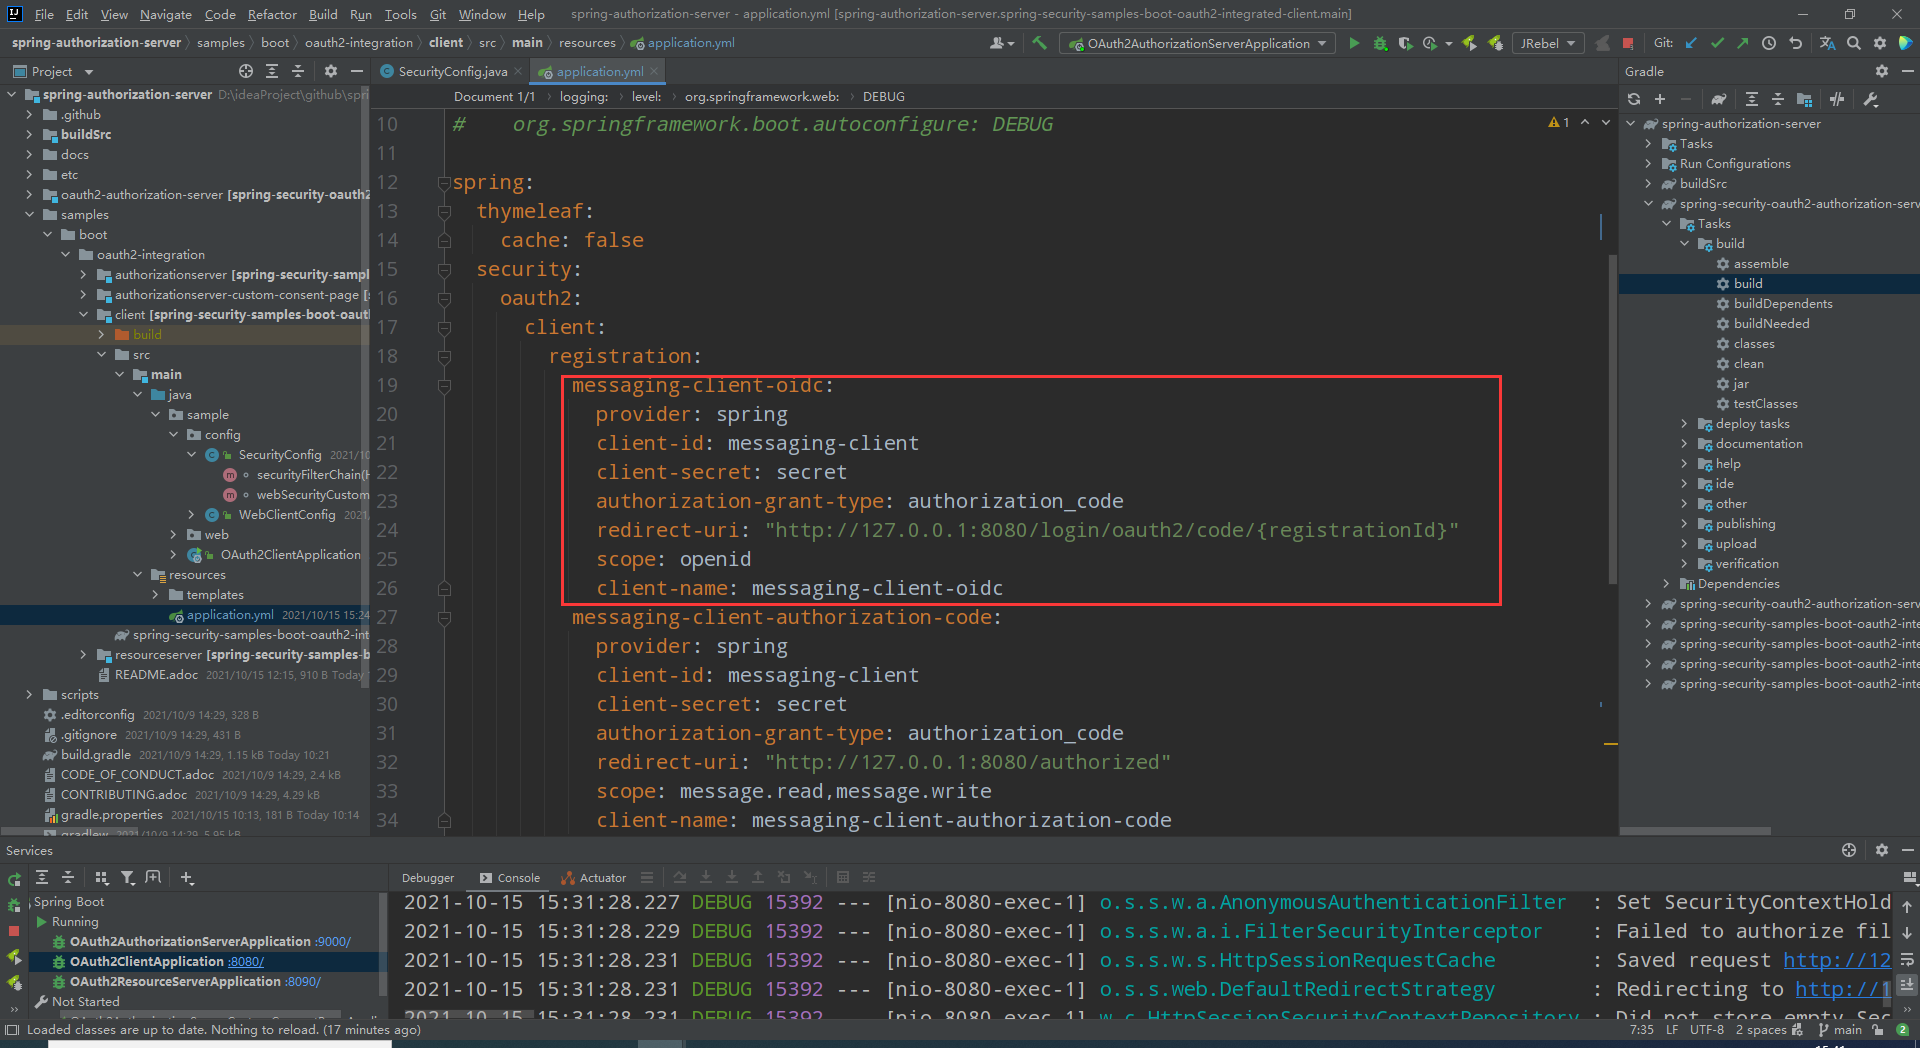Collapse the build tasks group in Gradle

click(1684, 244)
